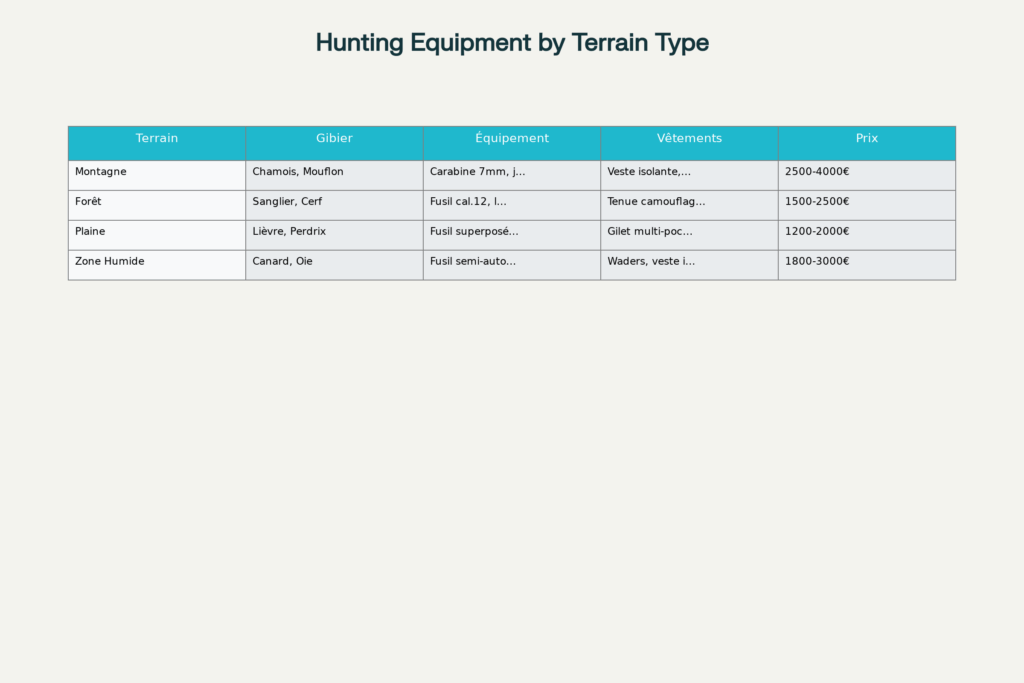The image size is (1024, 683).
Task: Click the Forêt row label
Action: click(x=157, y=206)
